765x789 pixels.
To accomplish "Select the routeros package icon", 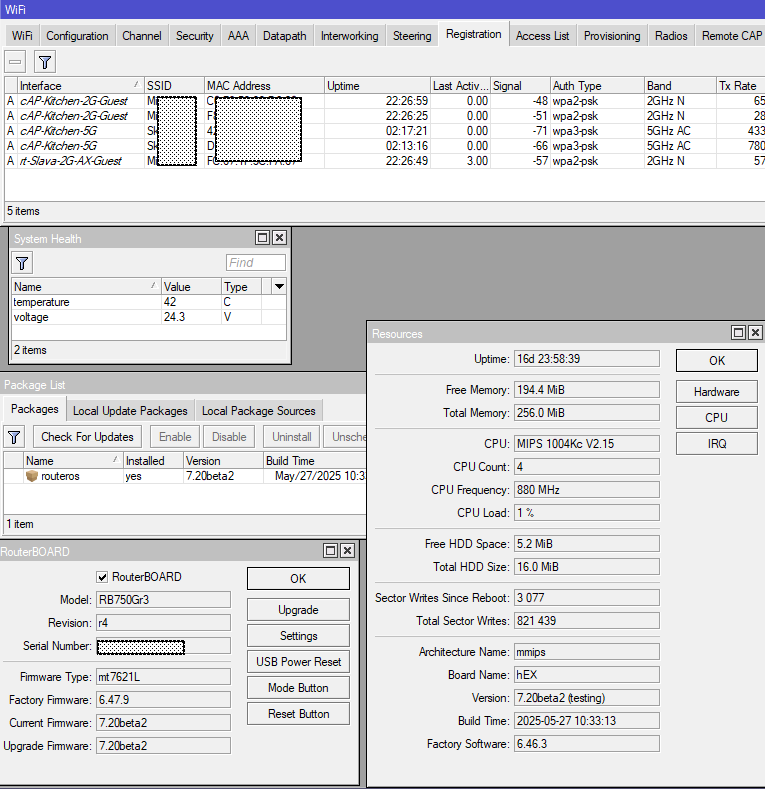I will (x=32, y=477).
